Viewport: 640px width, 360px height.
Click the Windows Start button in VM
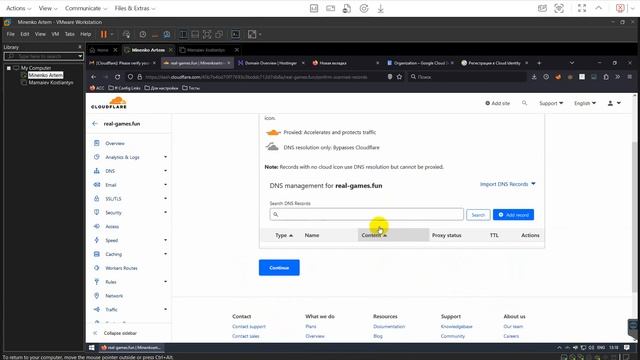tap(92, 348)
